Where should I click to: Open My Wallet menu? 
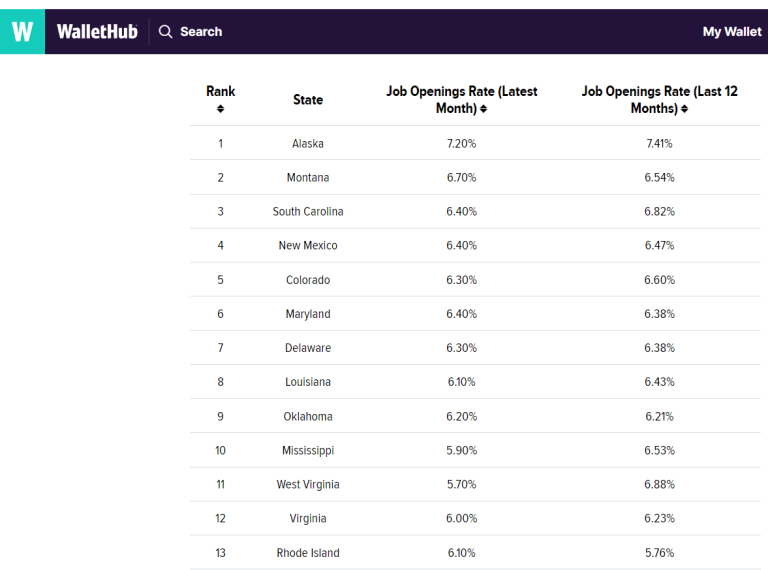coord(731,32)
